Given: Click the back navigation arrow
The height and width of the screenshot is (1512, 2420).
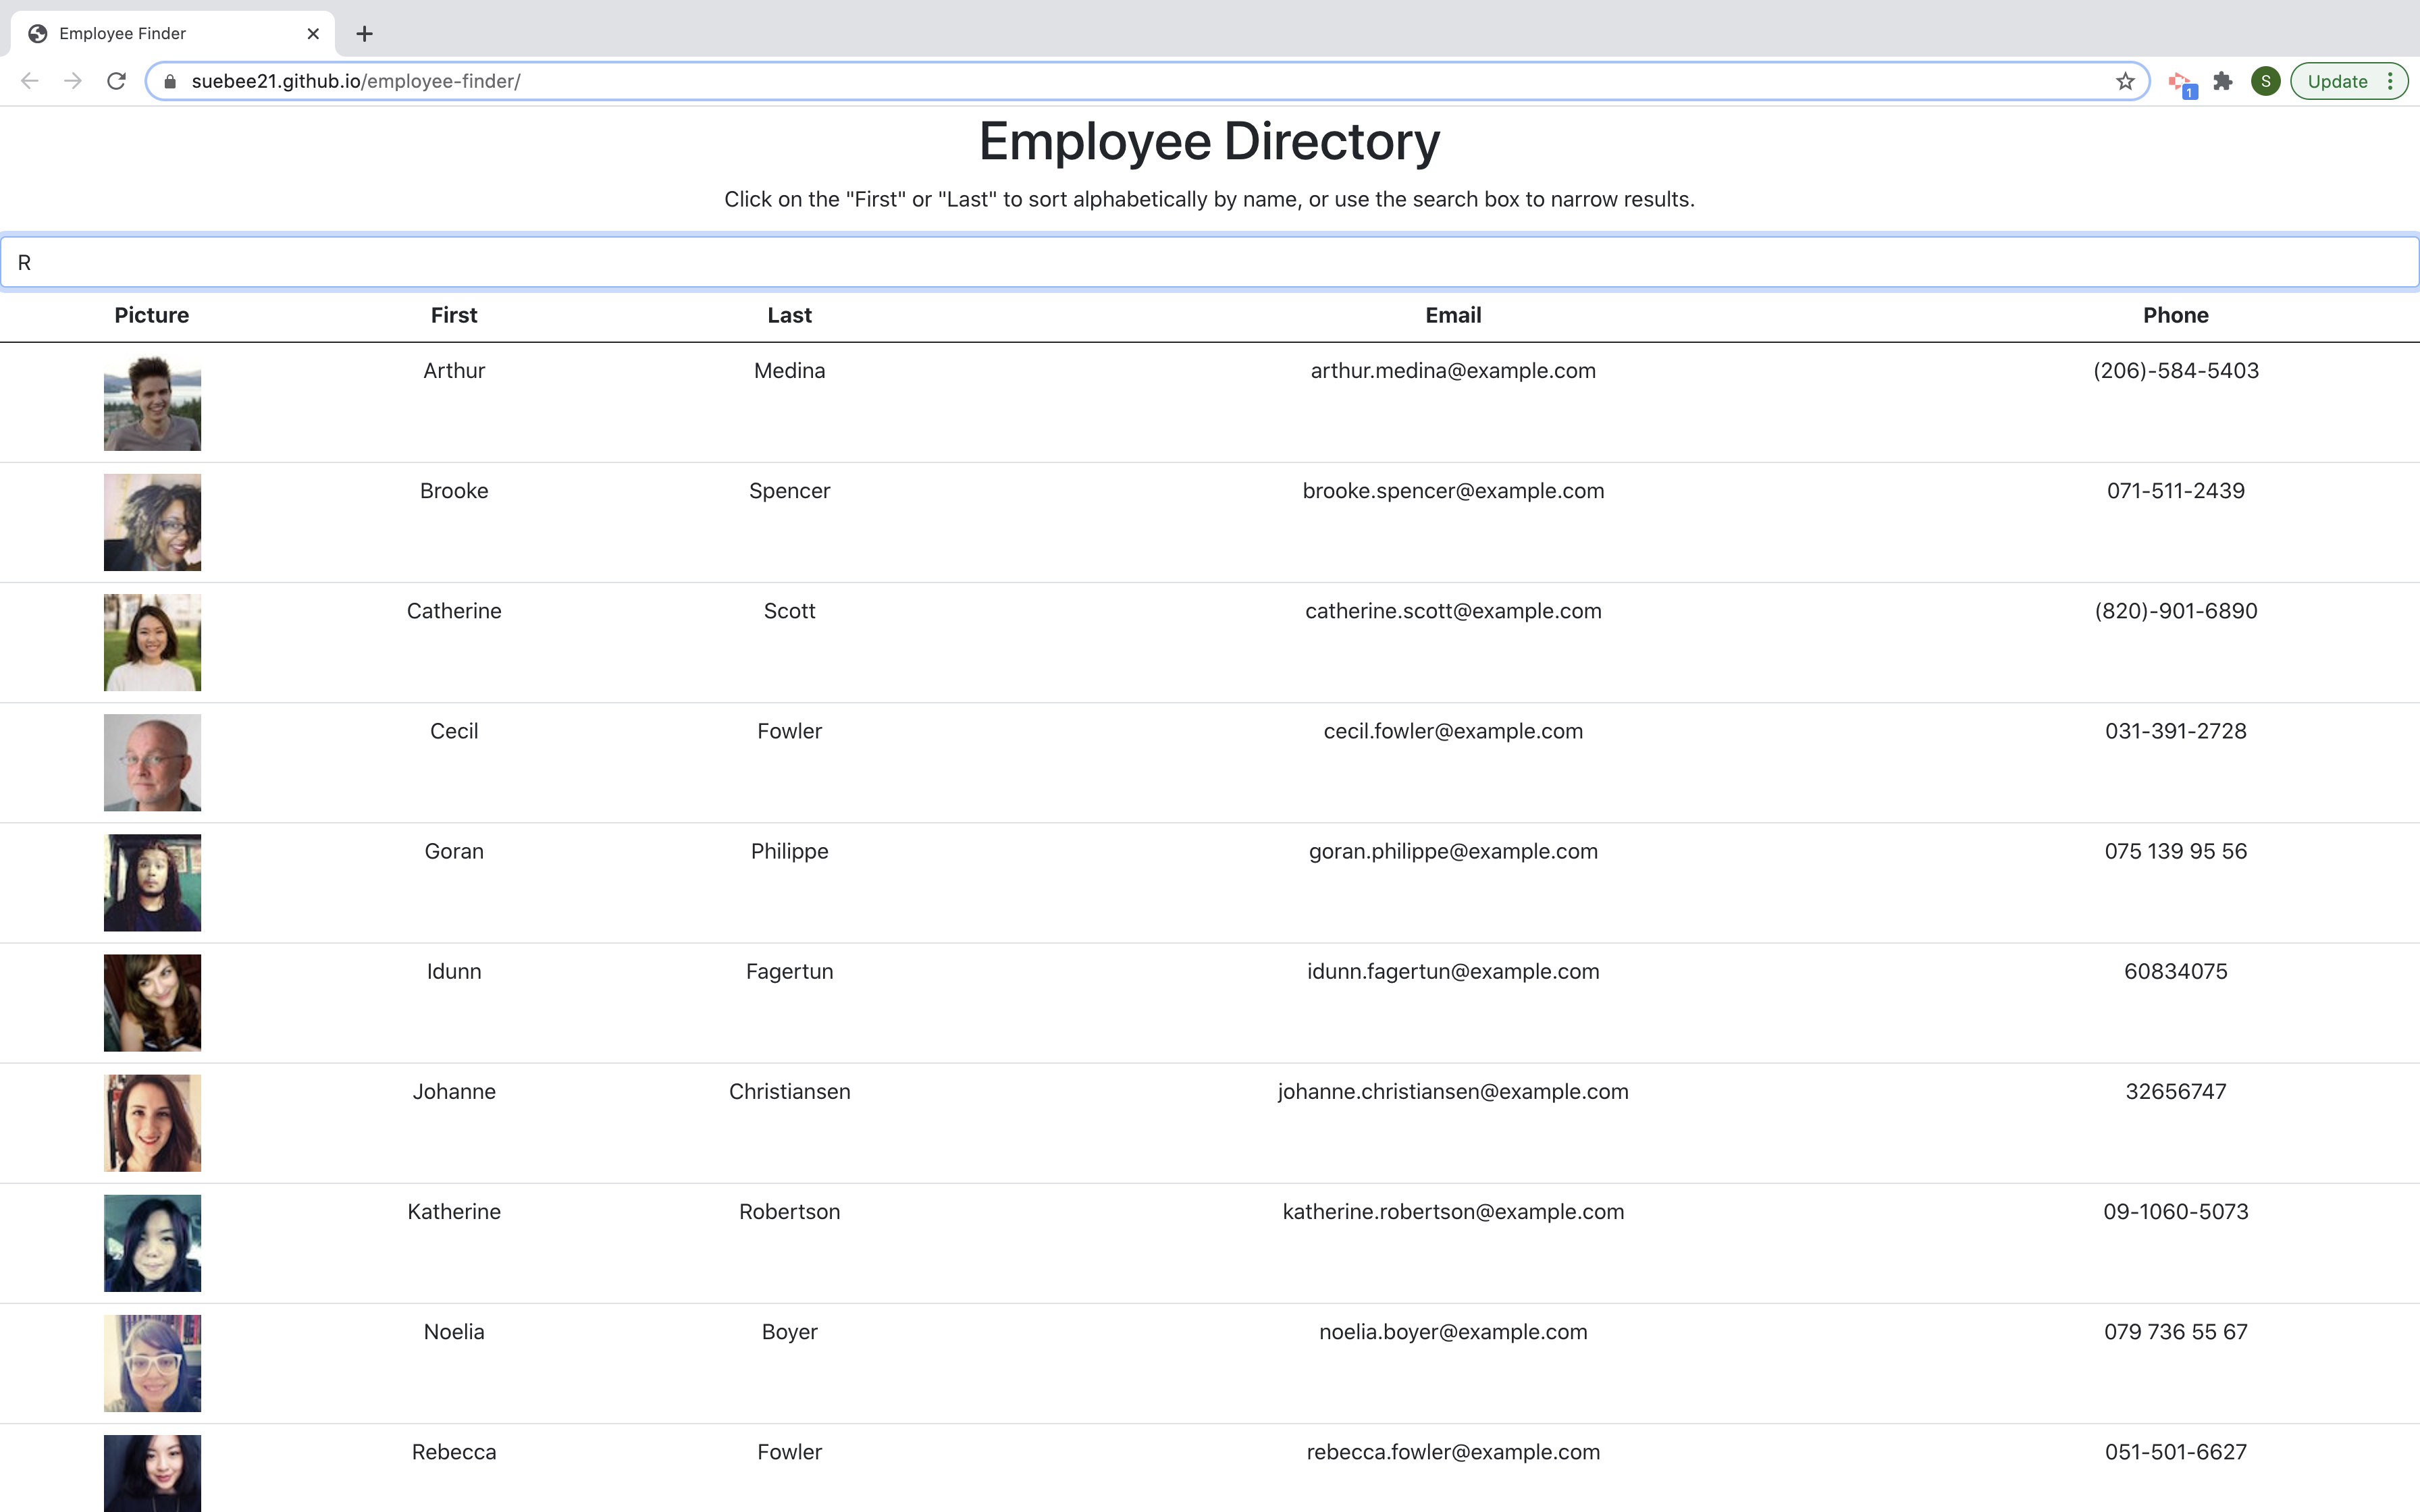Looking at the screenshot, I should click(x=29, y=81).
